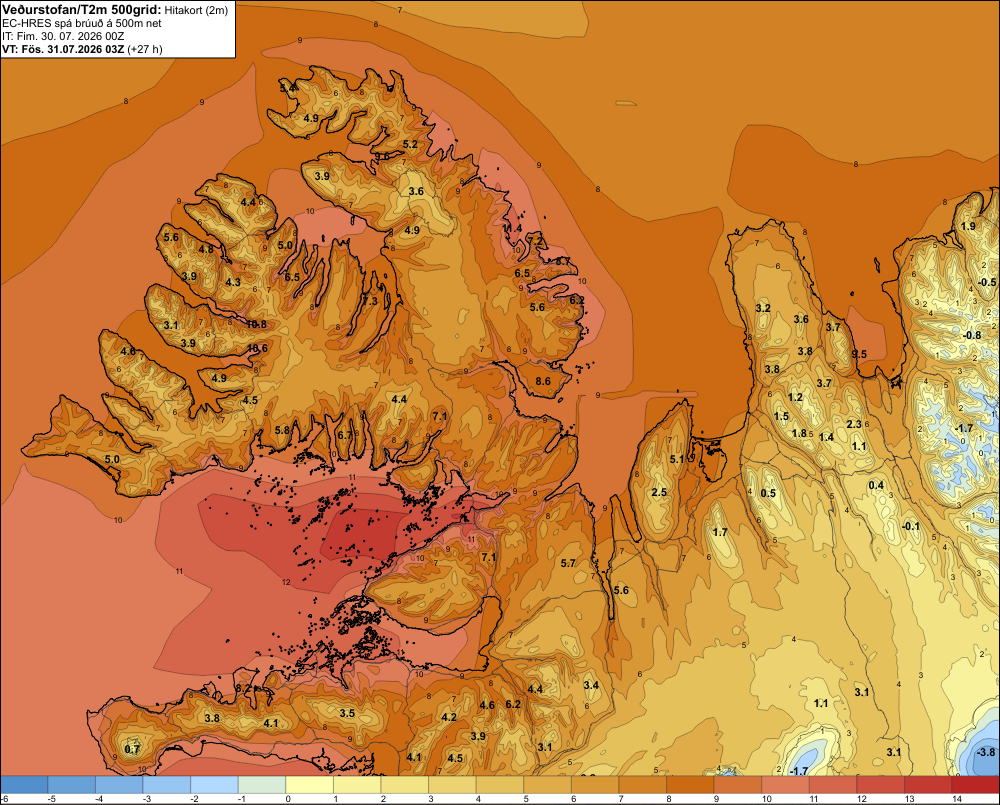Select the 8.6 temperature value
1000x805 pixels.
point(543,381)
